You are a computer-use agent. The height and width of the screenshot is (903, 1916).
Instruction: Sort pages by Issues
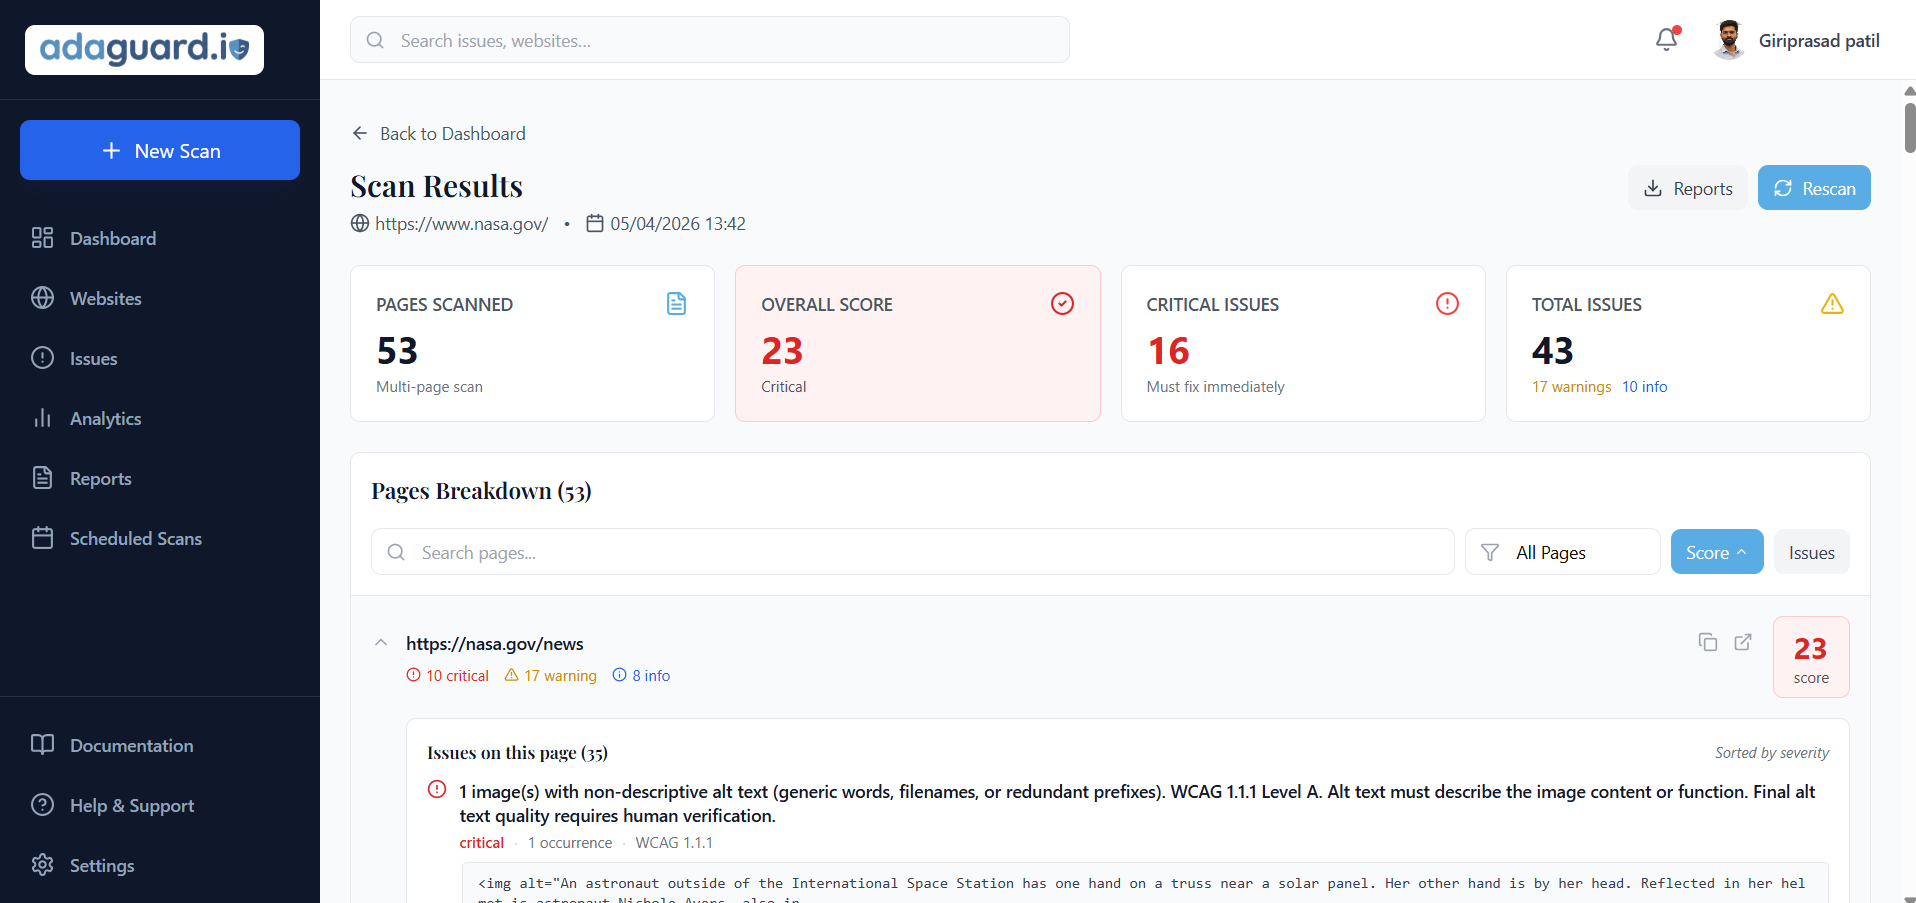click(1811, 552)
